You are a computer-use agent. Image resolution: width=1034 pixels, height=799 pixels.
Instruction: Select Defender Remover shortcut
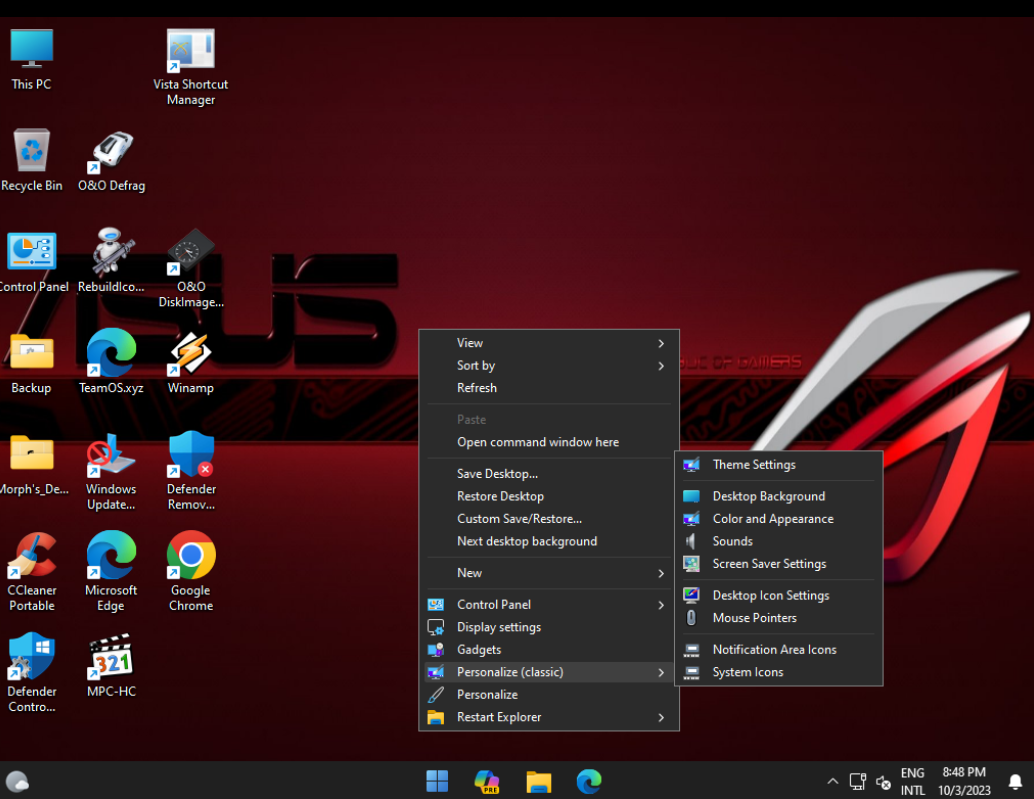point(191,471)
